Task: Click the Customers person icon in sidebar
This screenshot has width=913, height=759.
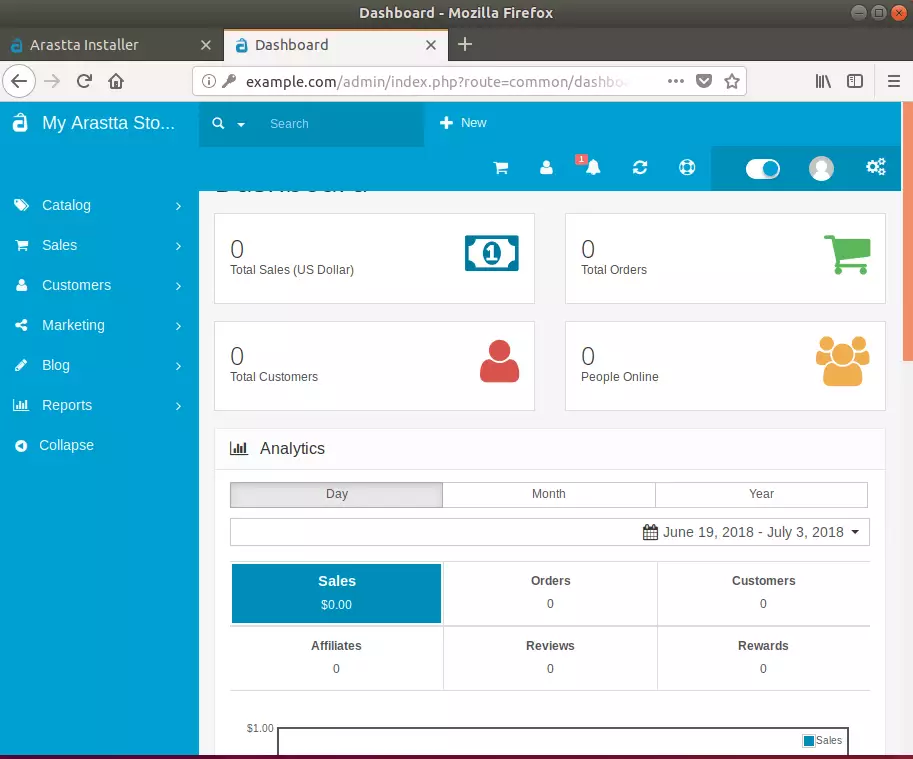Action: coord(22,285)
